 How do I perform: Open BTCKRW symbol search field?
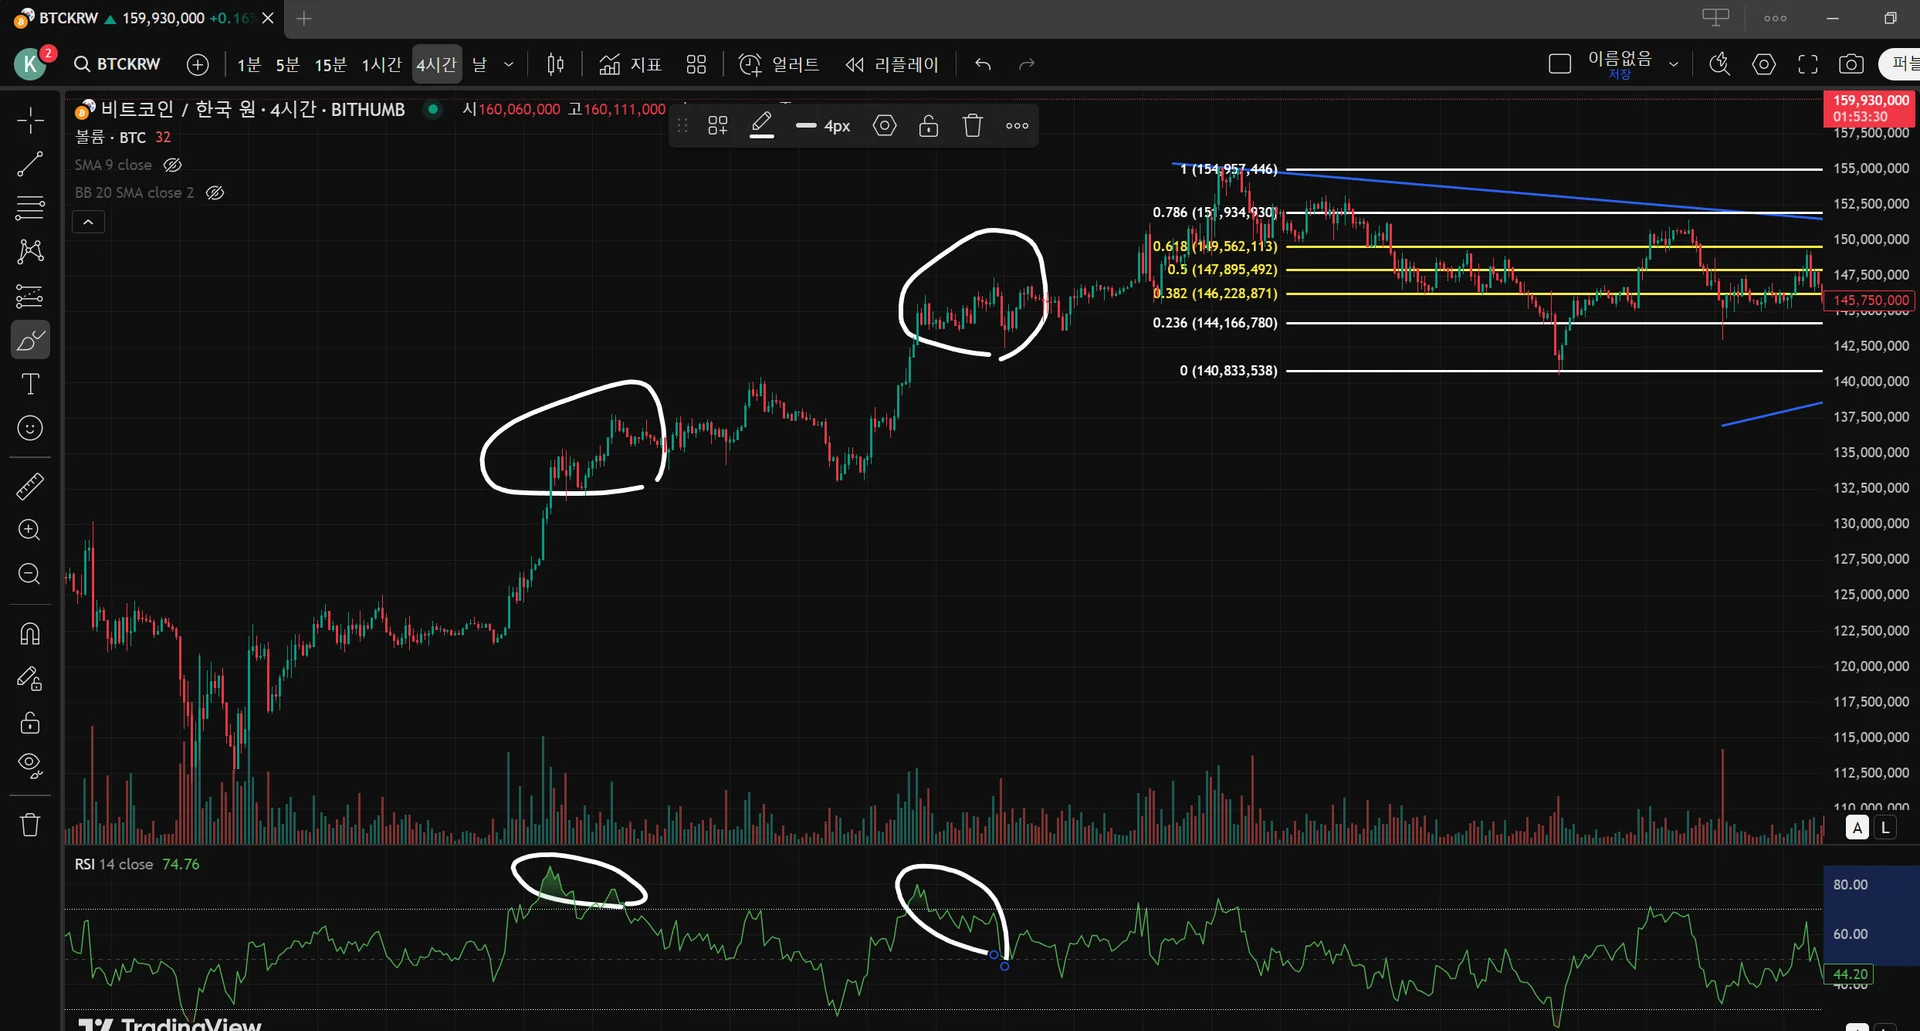coord(117,64)
